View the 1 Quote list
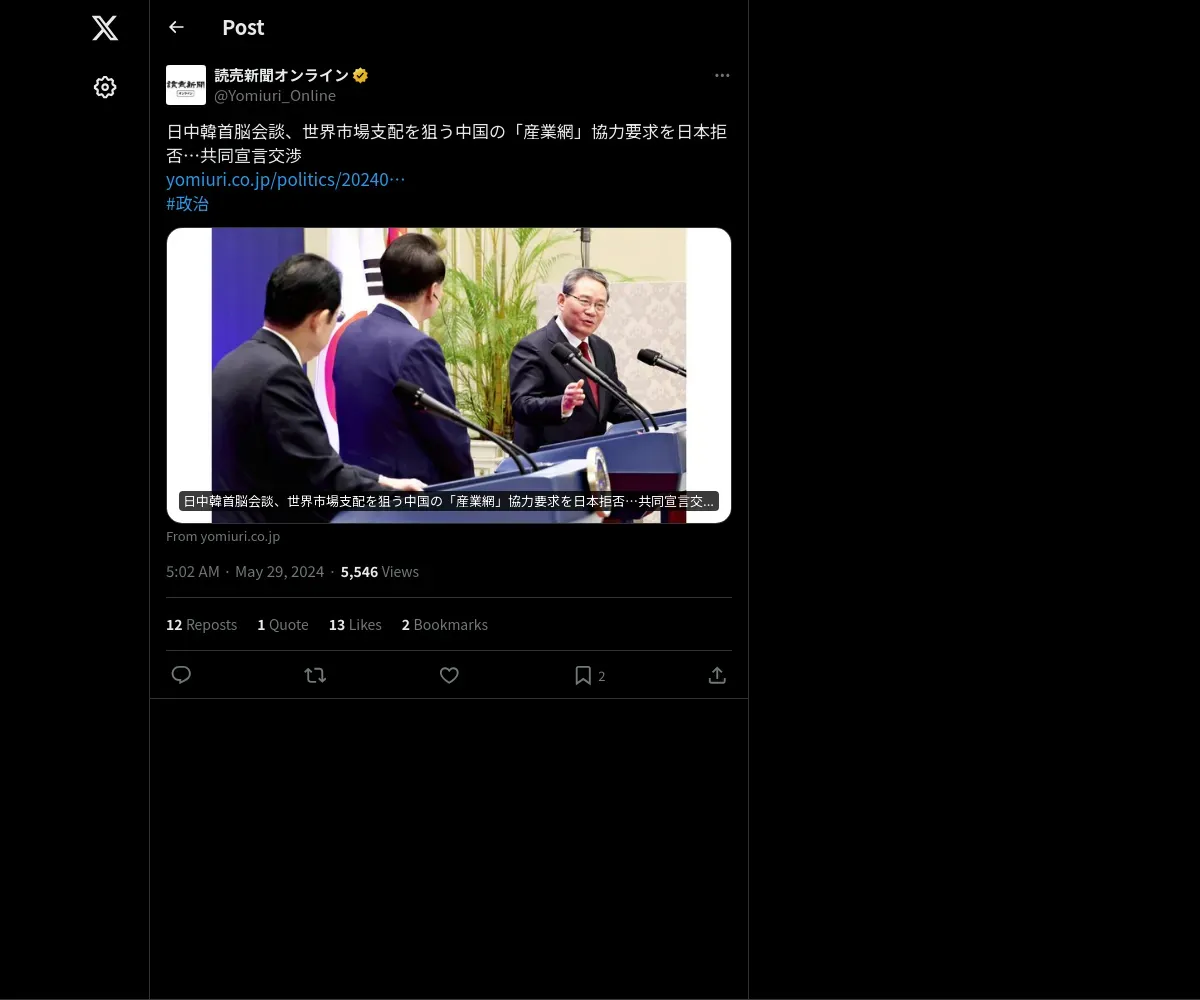1200x1000 pixels. (x=283, y=625)
